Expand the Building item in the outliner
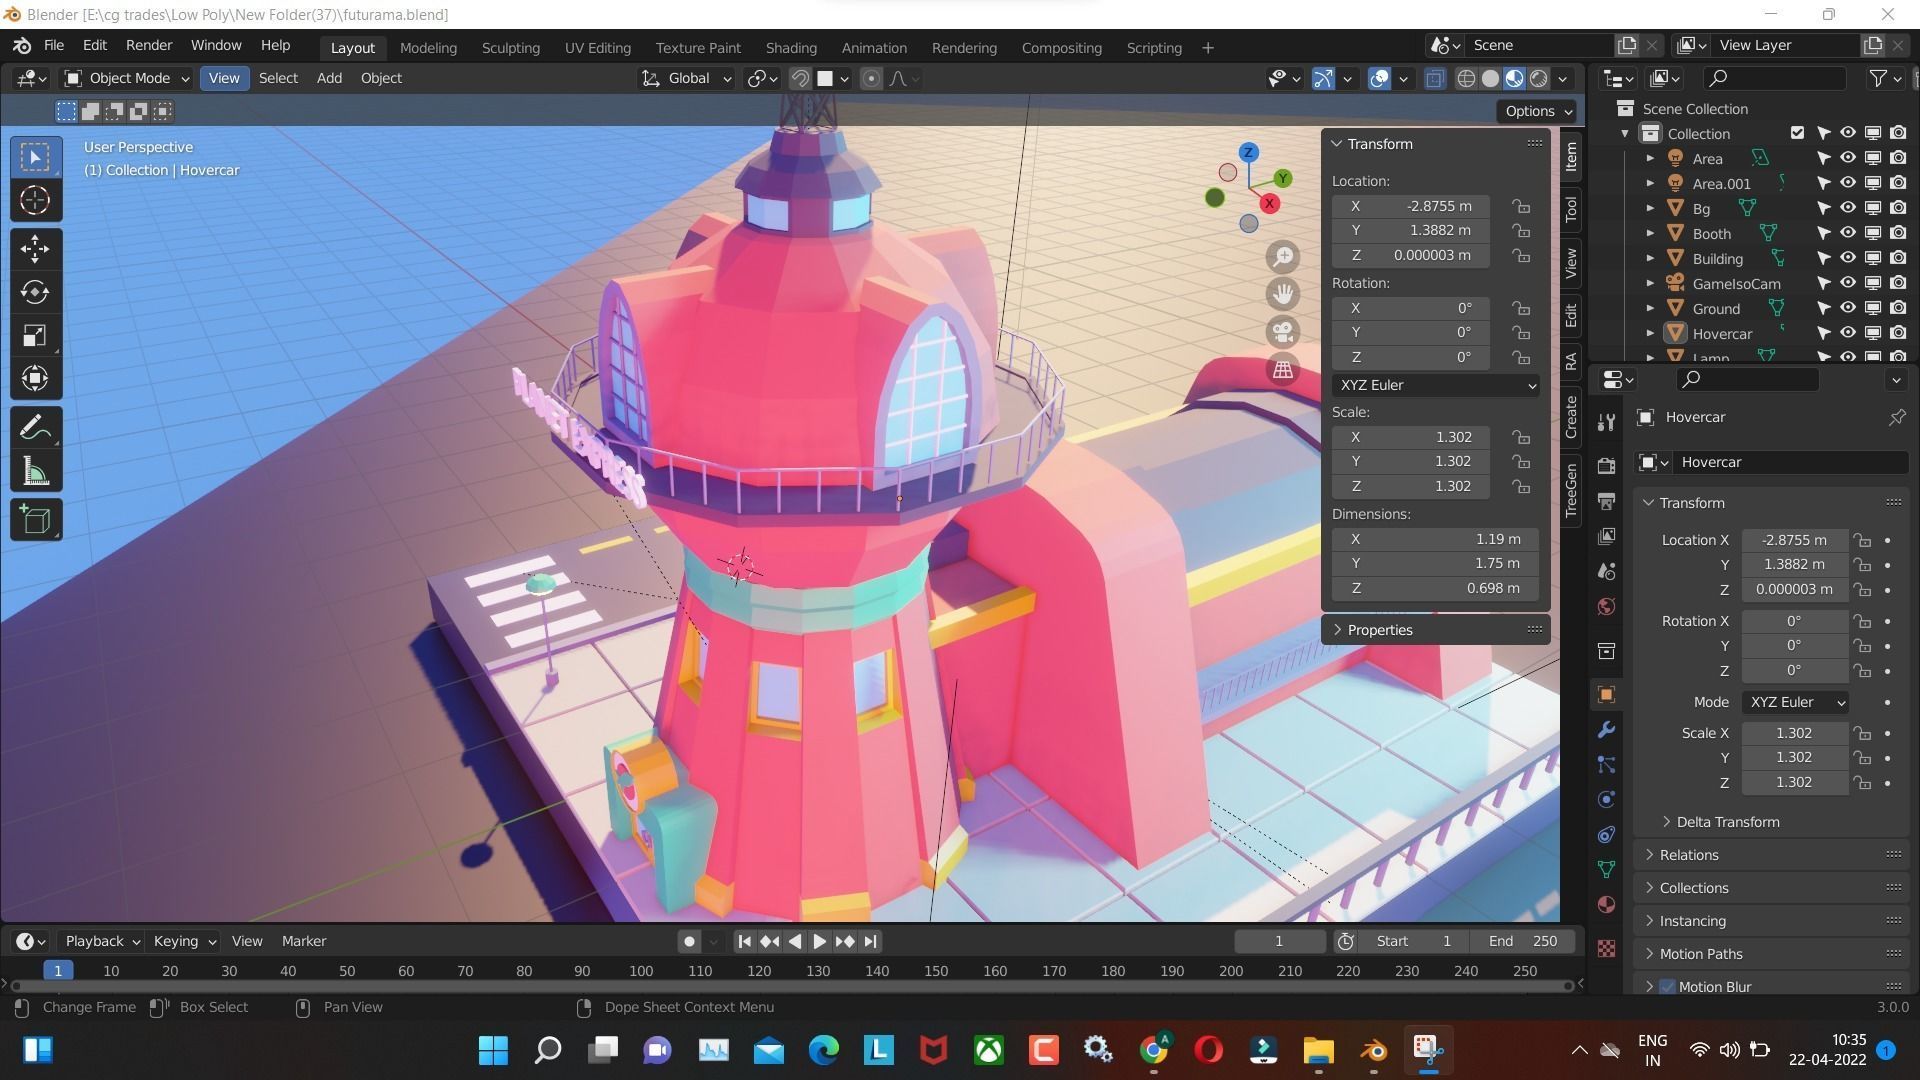This screenshot has height=1080, width=1920. click(1650, 258)
